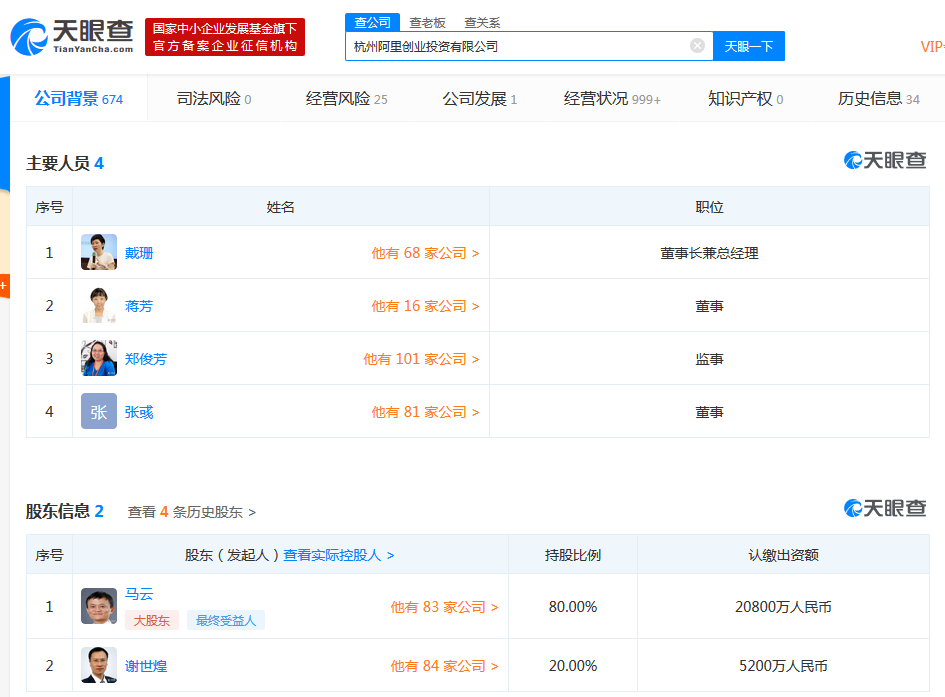The width and height of the screenshot is (945, 697).
Task: Click 谢世煌's shareholder photo
Action: pos(99,666)
